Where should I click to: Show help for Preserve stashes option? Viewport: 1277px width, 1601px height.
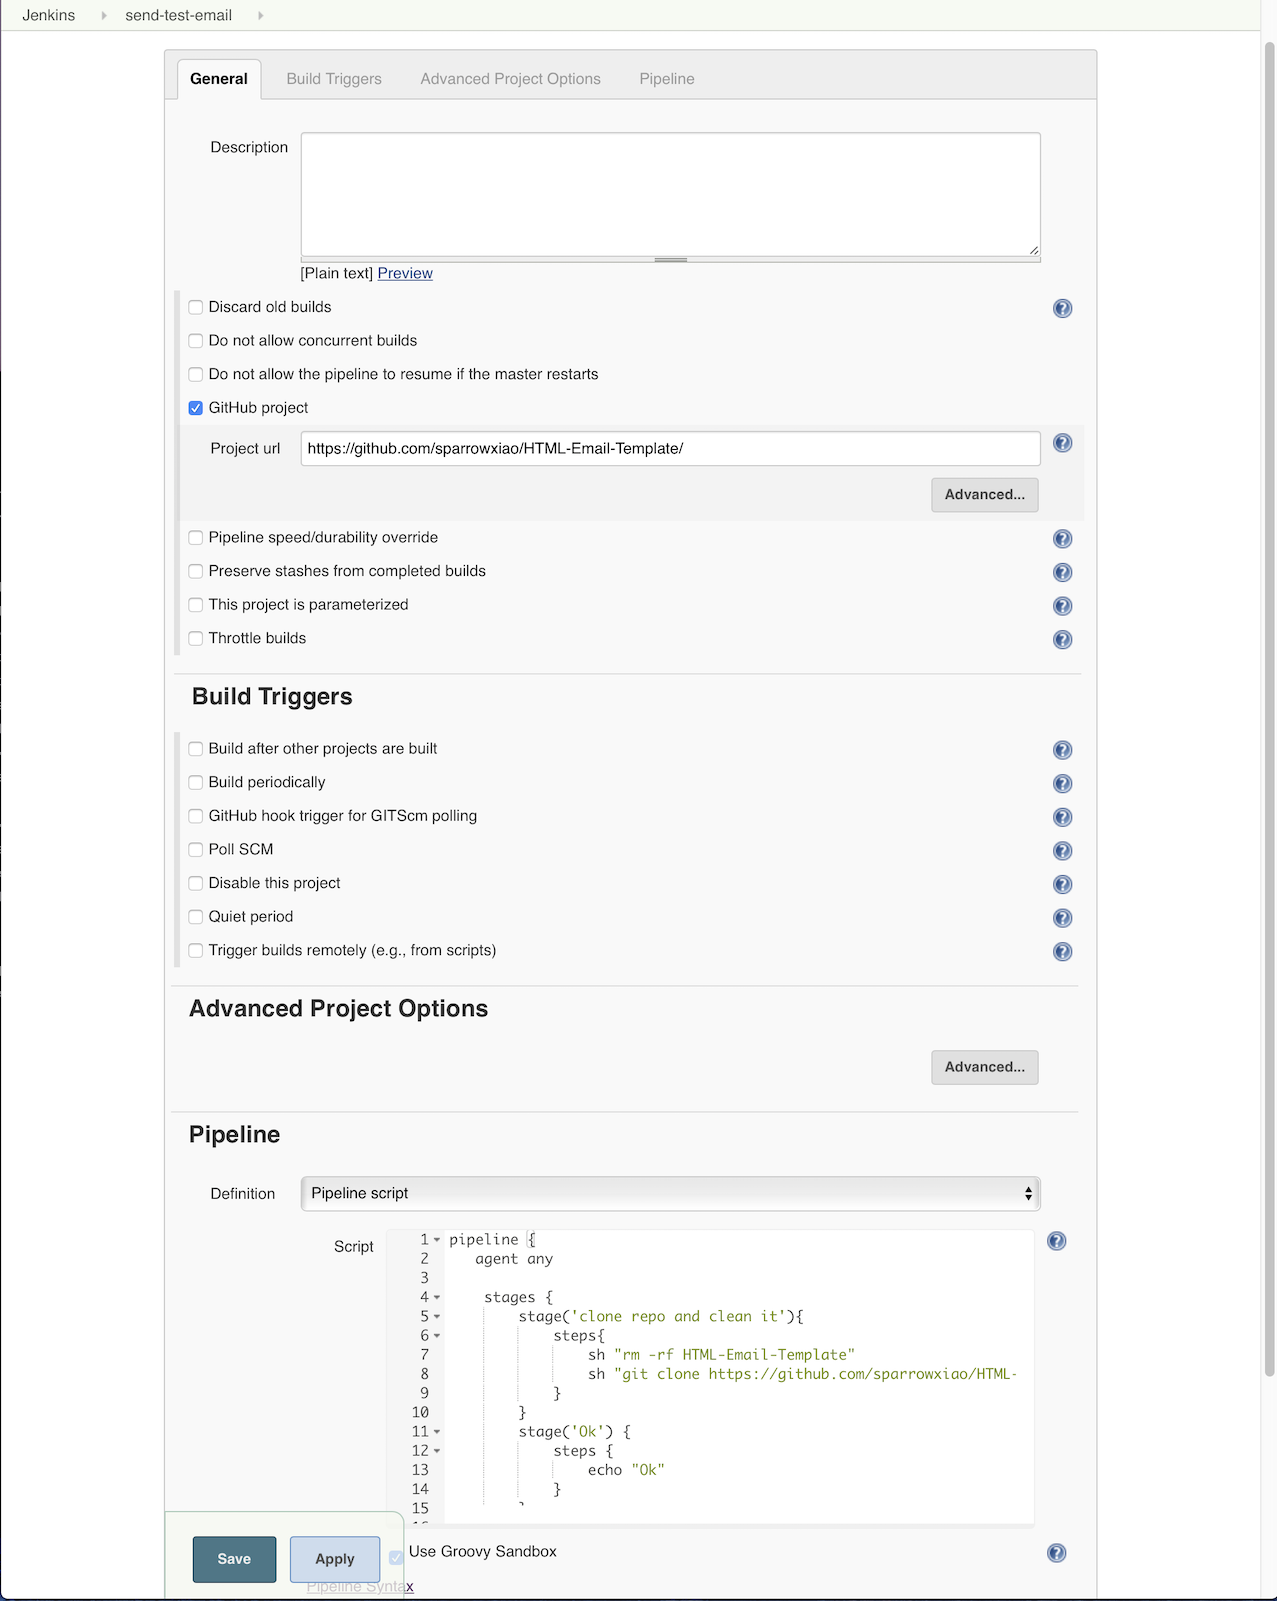1062,572
